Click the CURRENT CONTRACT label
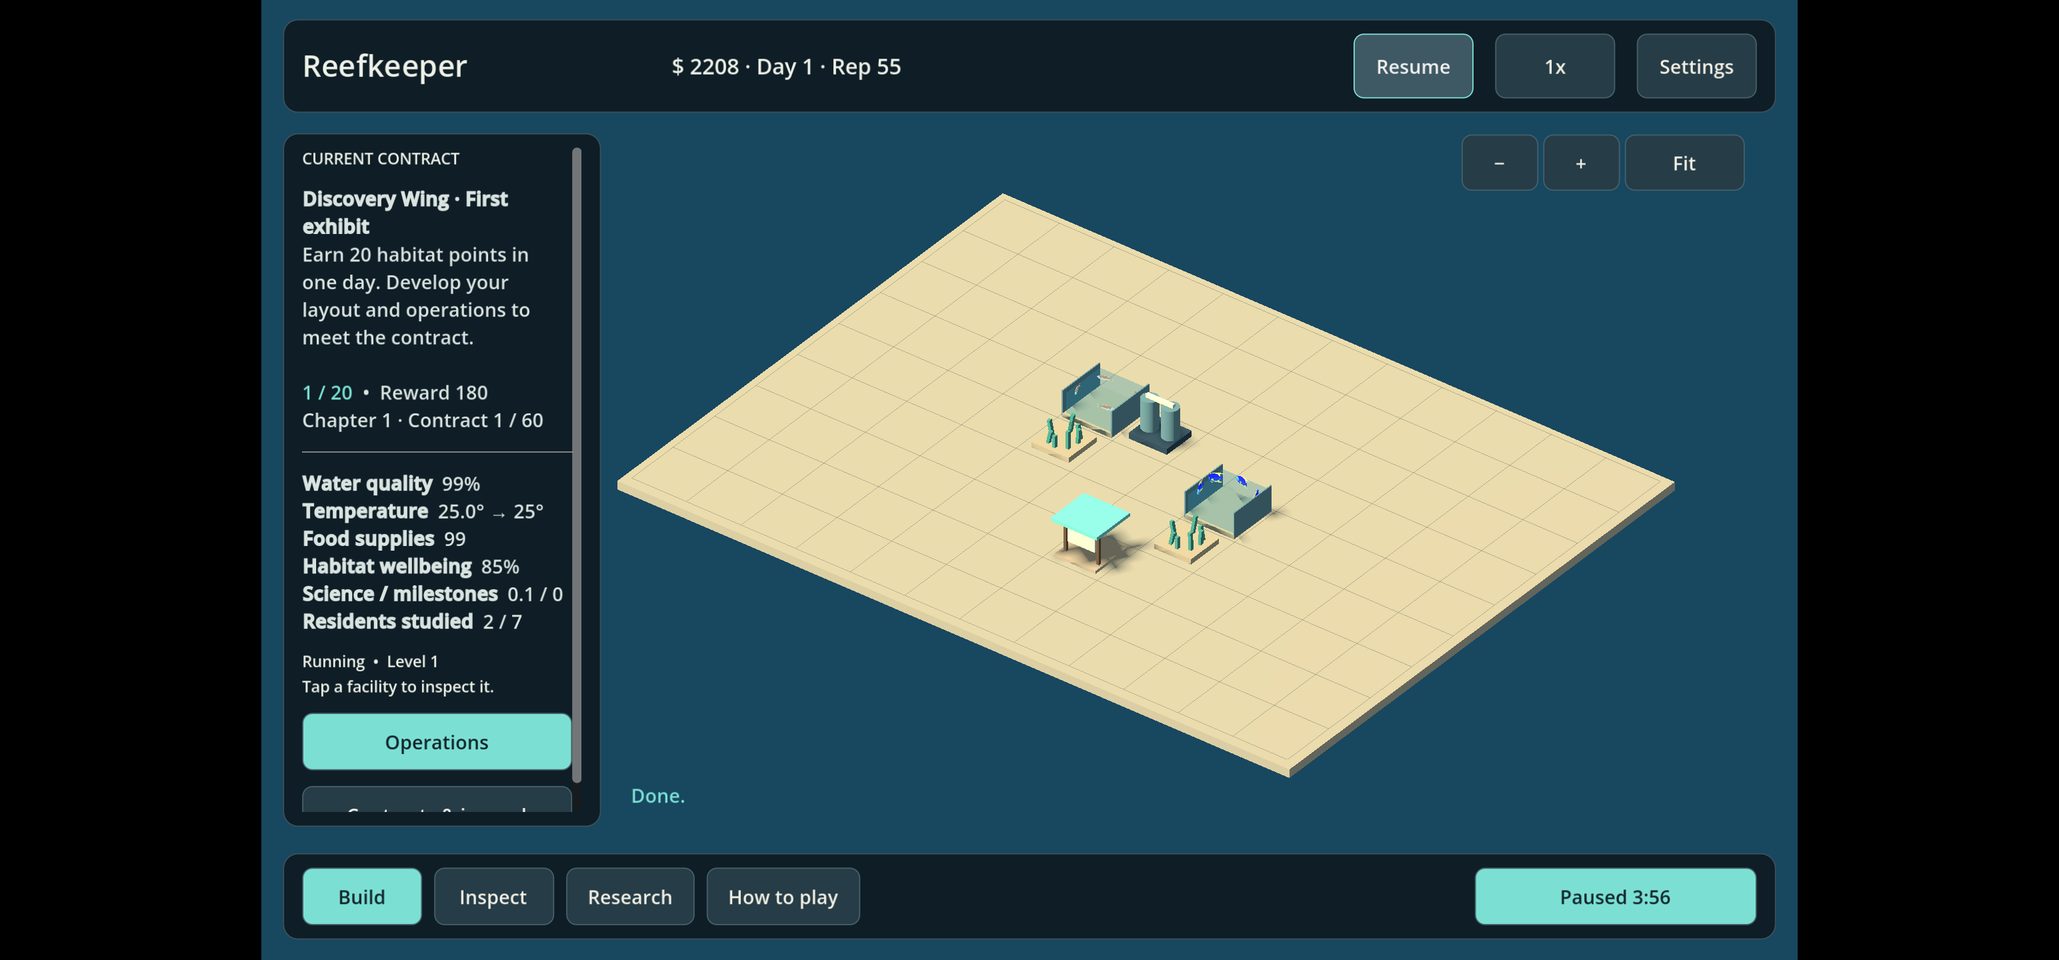Viewport: 2059px width, 960px height. point(381,159)
